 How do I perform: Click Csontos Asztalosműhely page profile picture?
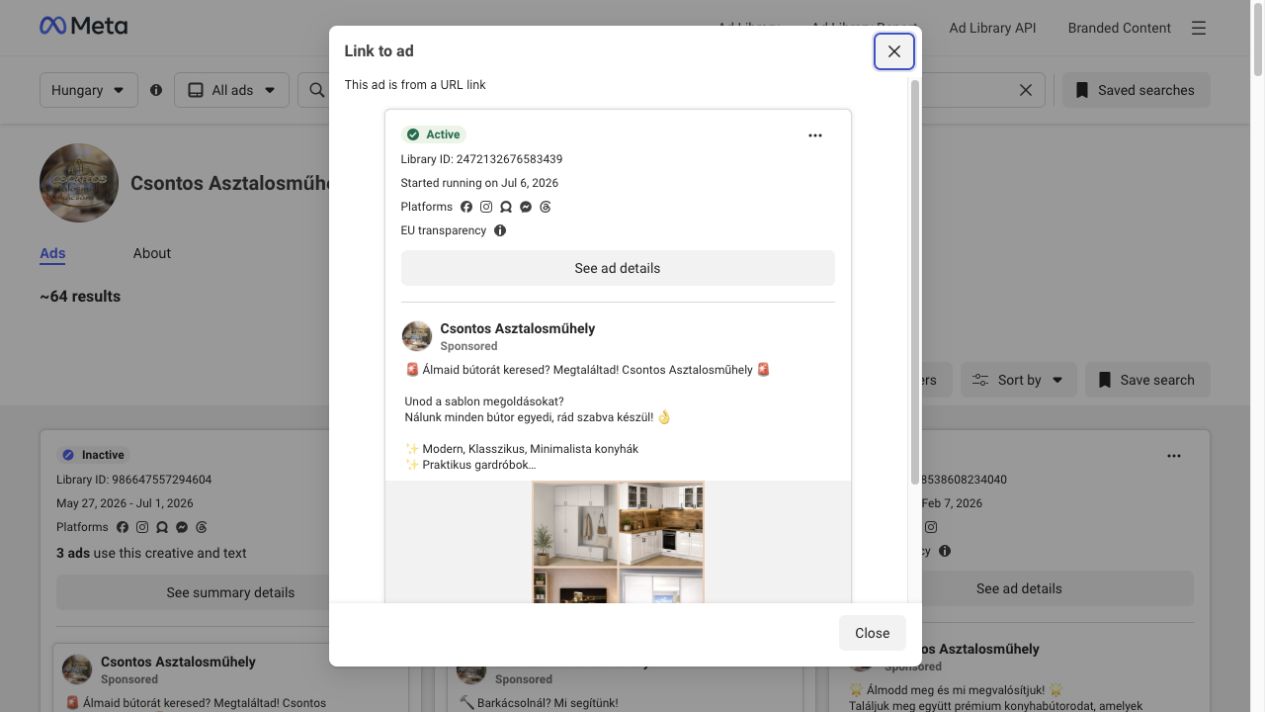[79, 183]
